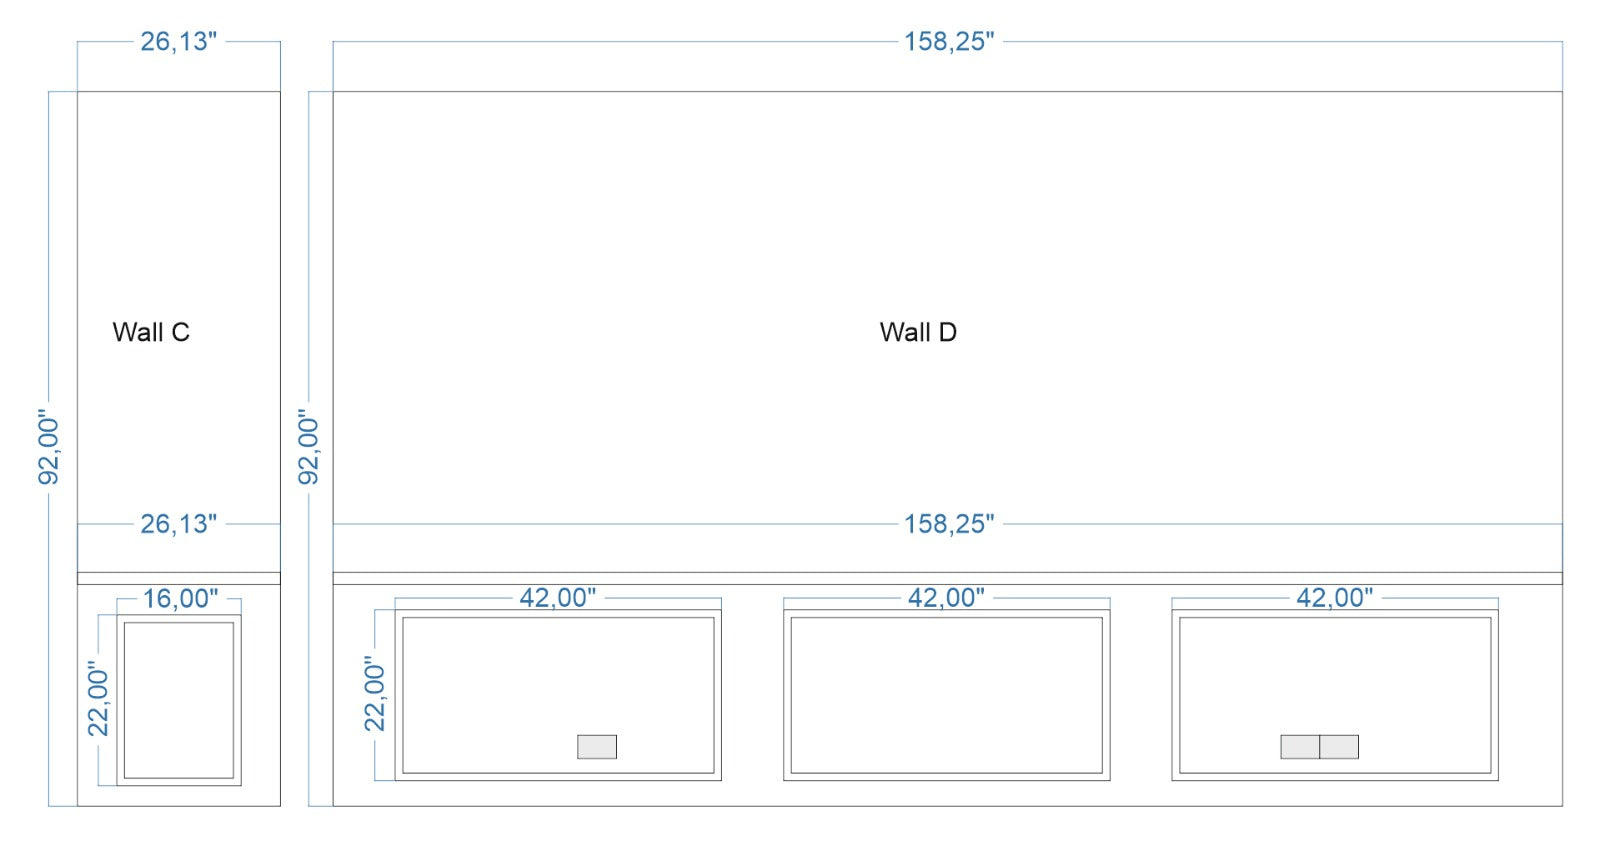Select the 22,00" dimension next to Wall C panel

pyautogui.click(x=98, y=698)
